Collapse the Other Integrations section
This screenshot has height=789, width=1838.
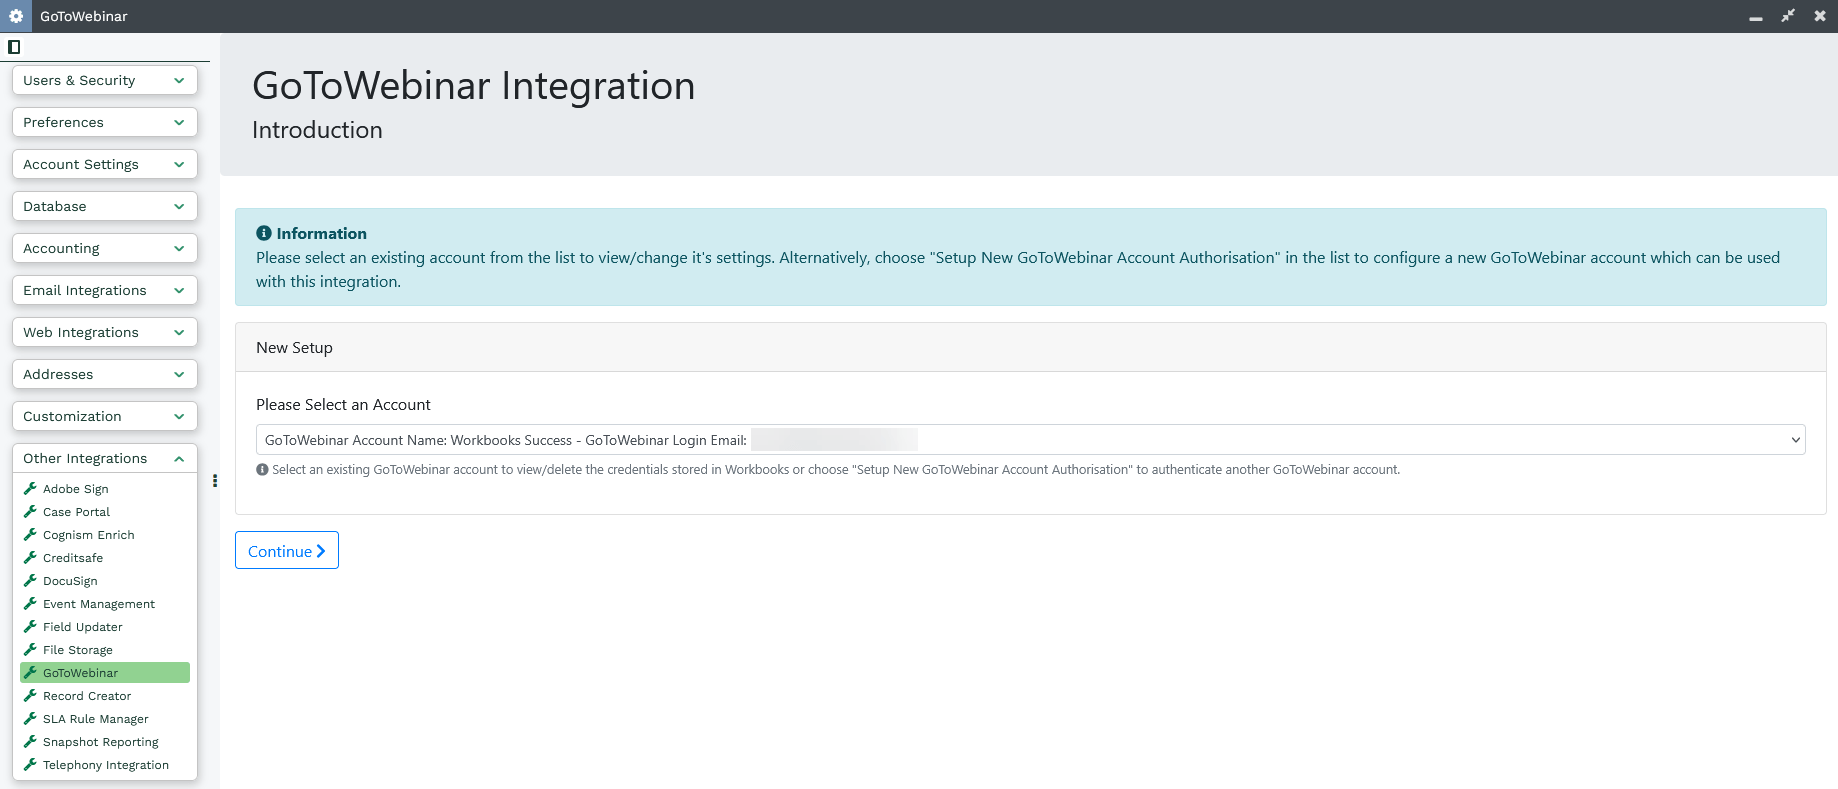pos(104,458)
